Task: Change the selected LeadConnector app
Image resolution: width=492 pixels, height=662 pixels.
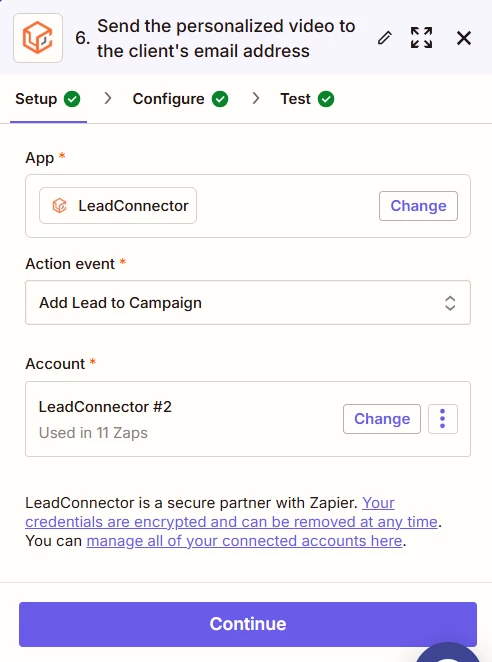Action: (418, 206)
